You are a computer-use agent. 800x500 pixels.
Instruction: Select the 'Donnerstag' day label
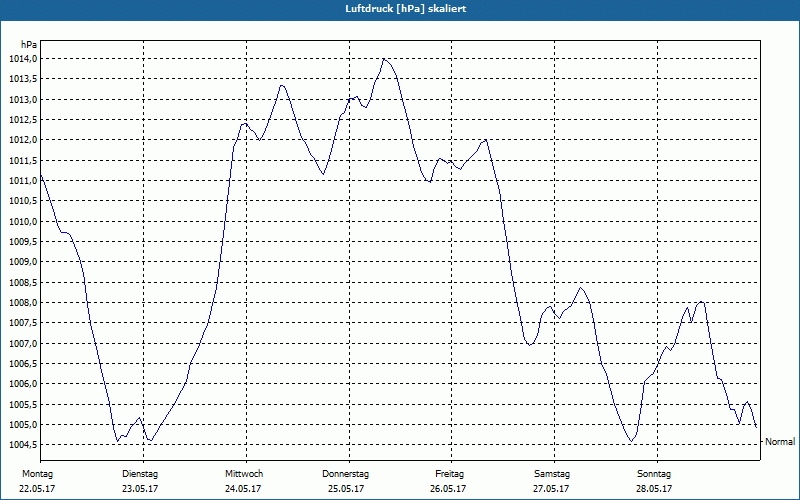pos(345,474)
